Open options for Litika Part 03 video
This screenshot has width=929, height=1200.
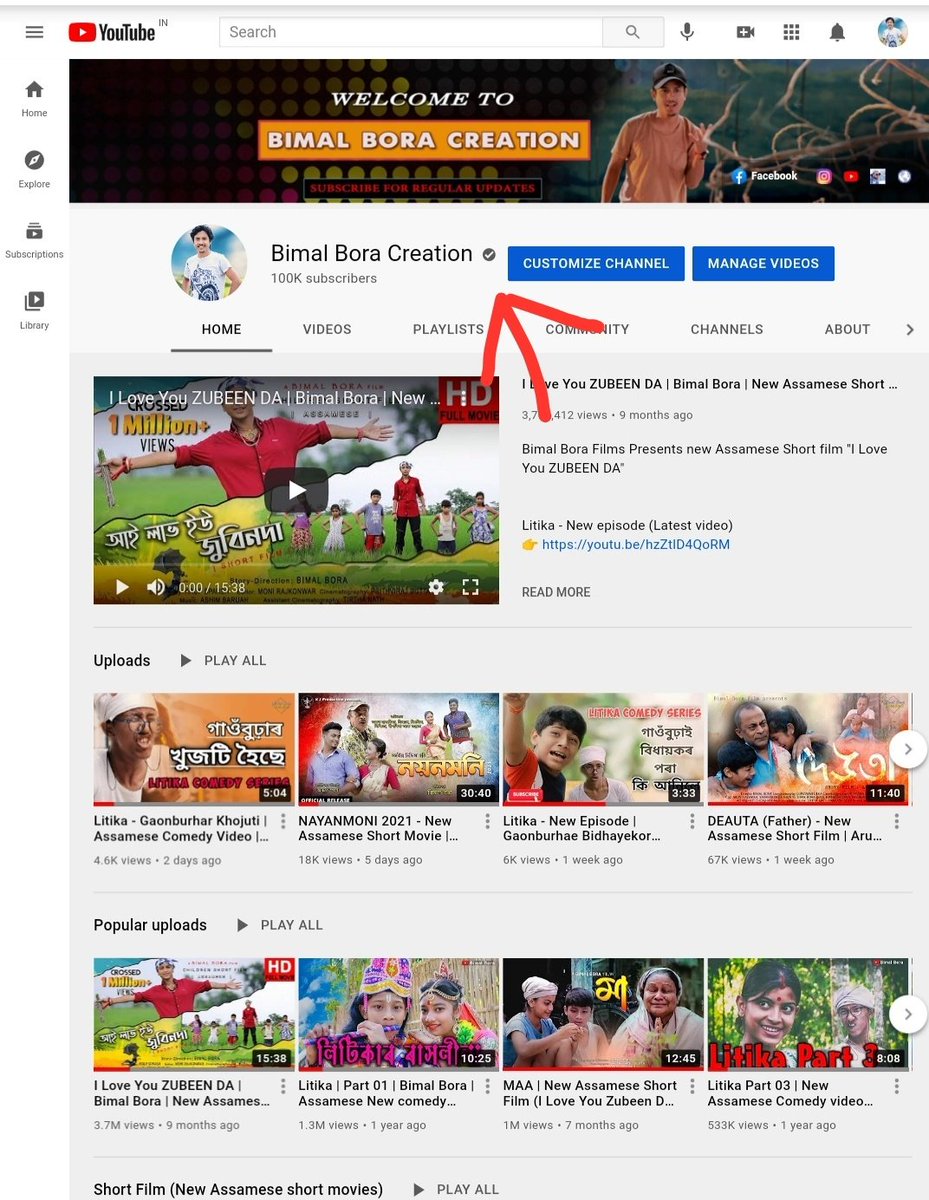[897, 1086]
